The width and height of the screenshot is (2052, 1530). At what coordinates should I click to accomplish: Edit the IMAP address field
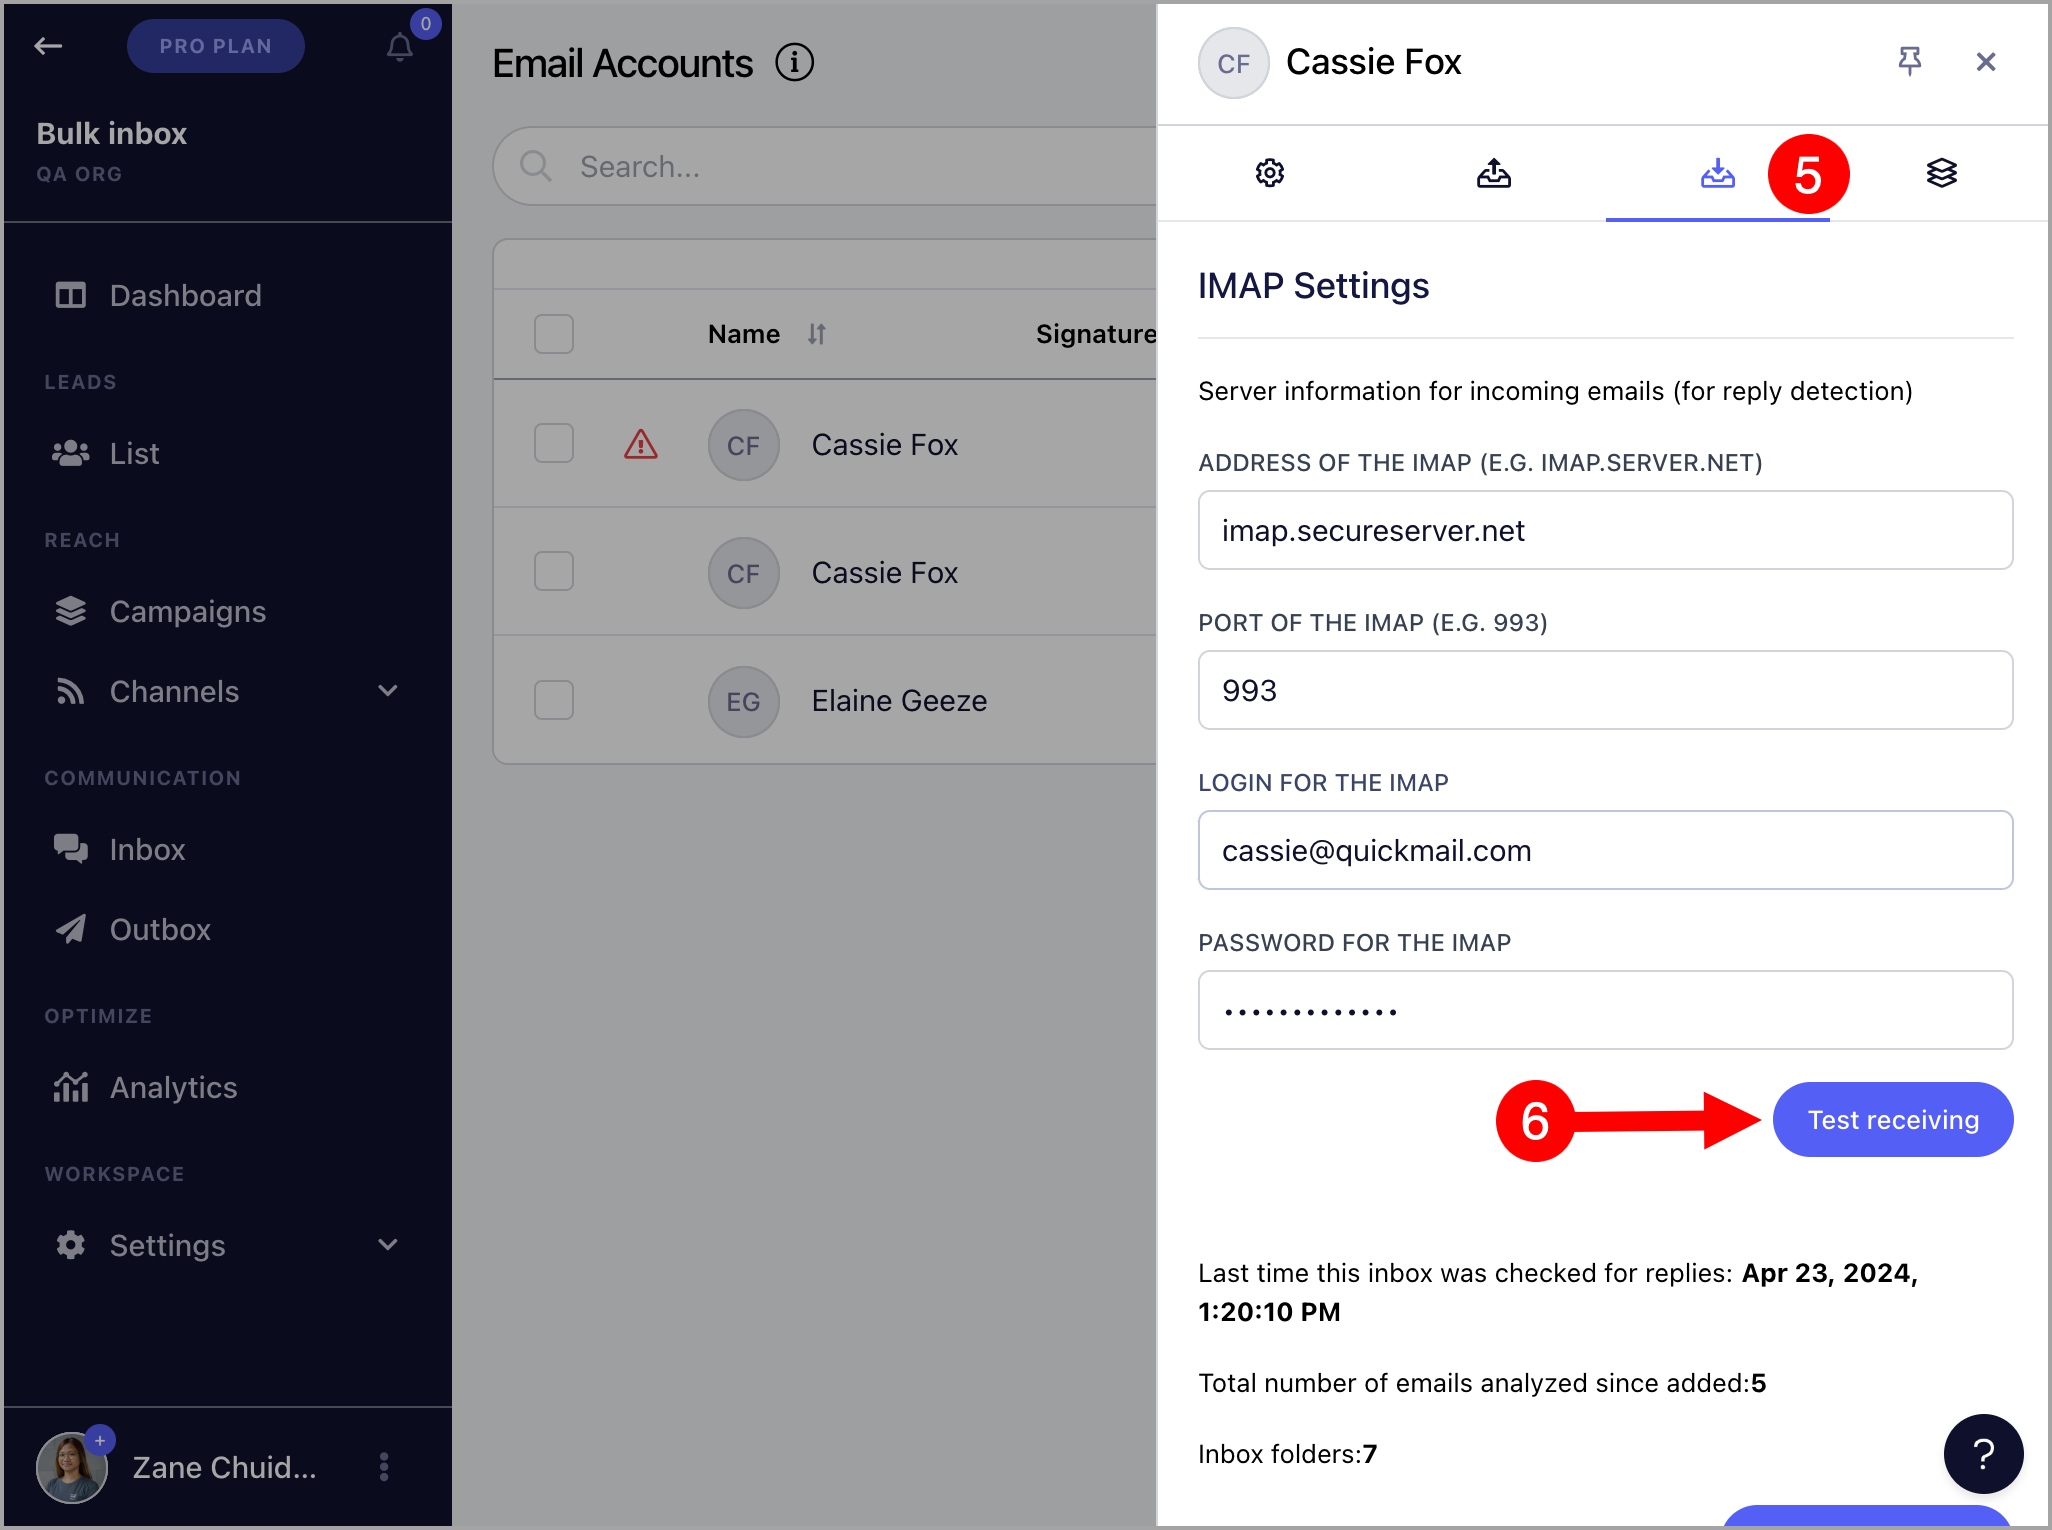(x=1606, y=530)
